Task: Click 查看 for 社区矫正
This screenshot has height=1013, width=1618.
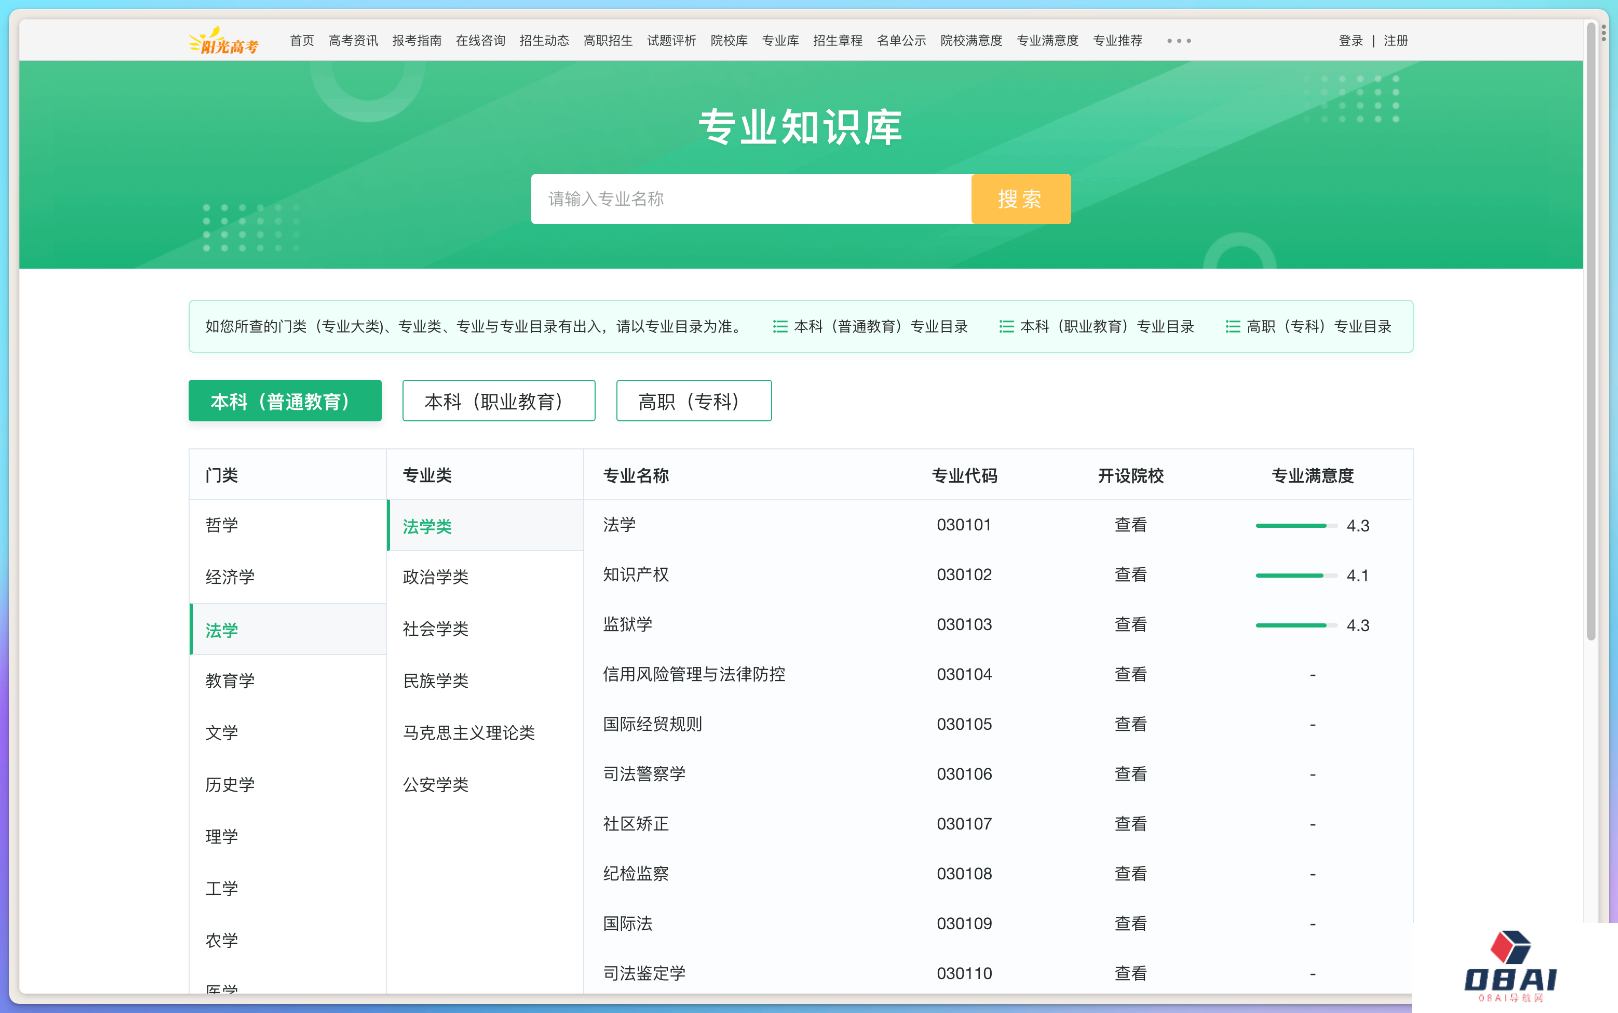Action: click(1131, 824)
